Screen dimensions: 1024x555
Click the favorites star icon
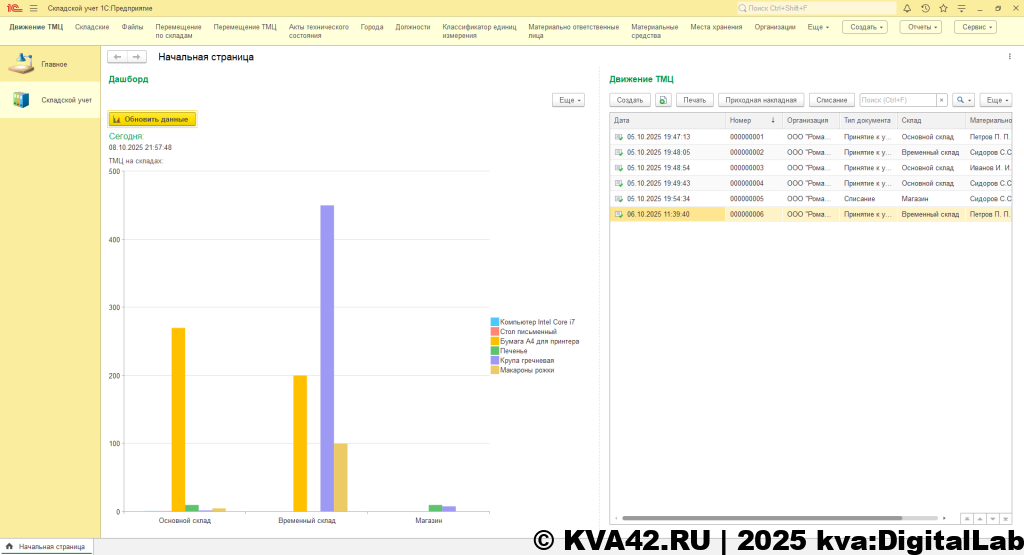click(943, 8)
